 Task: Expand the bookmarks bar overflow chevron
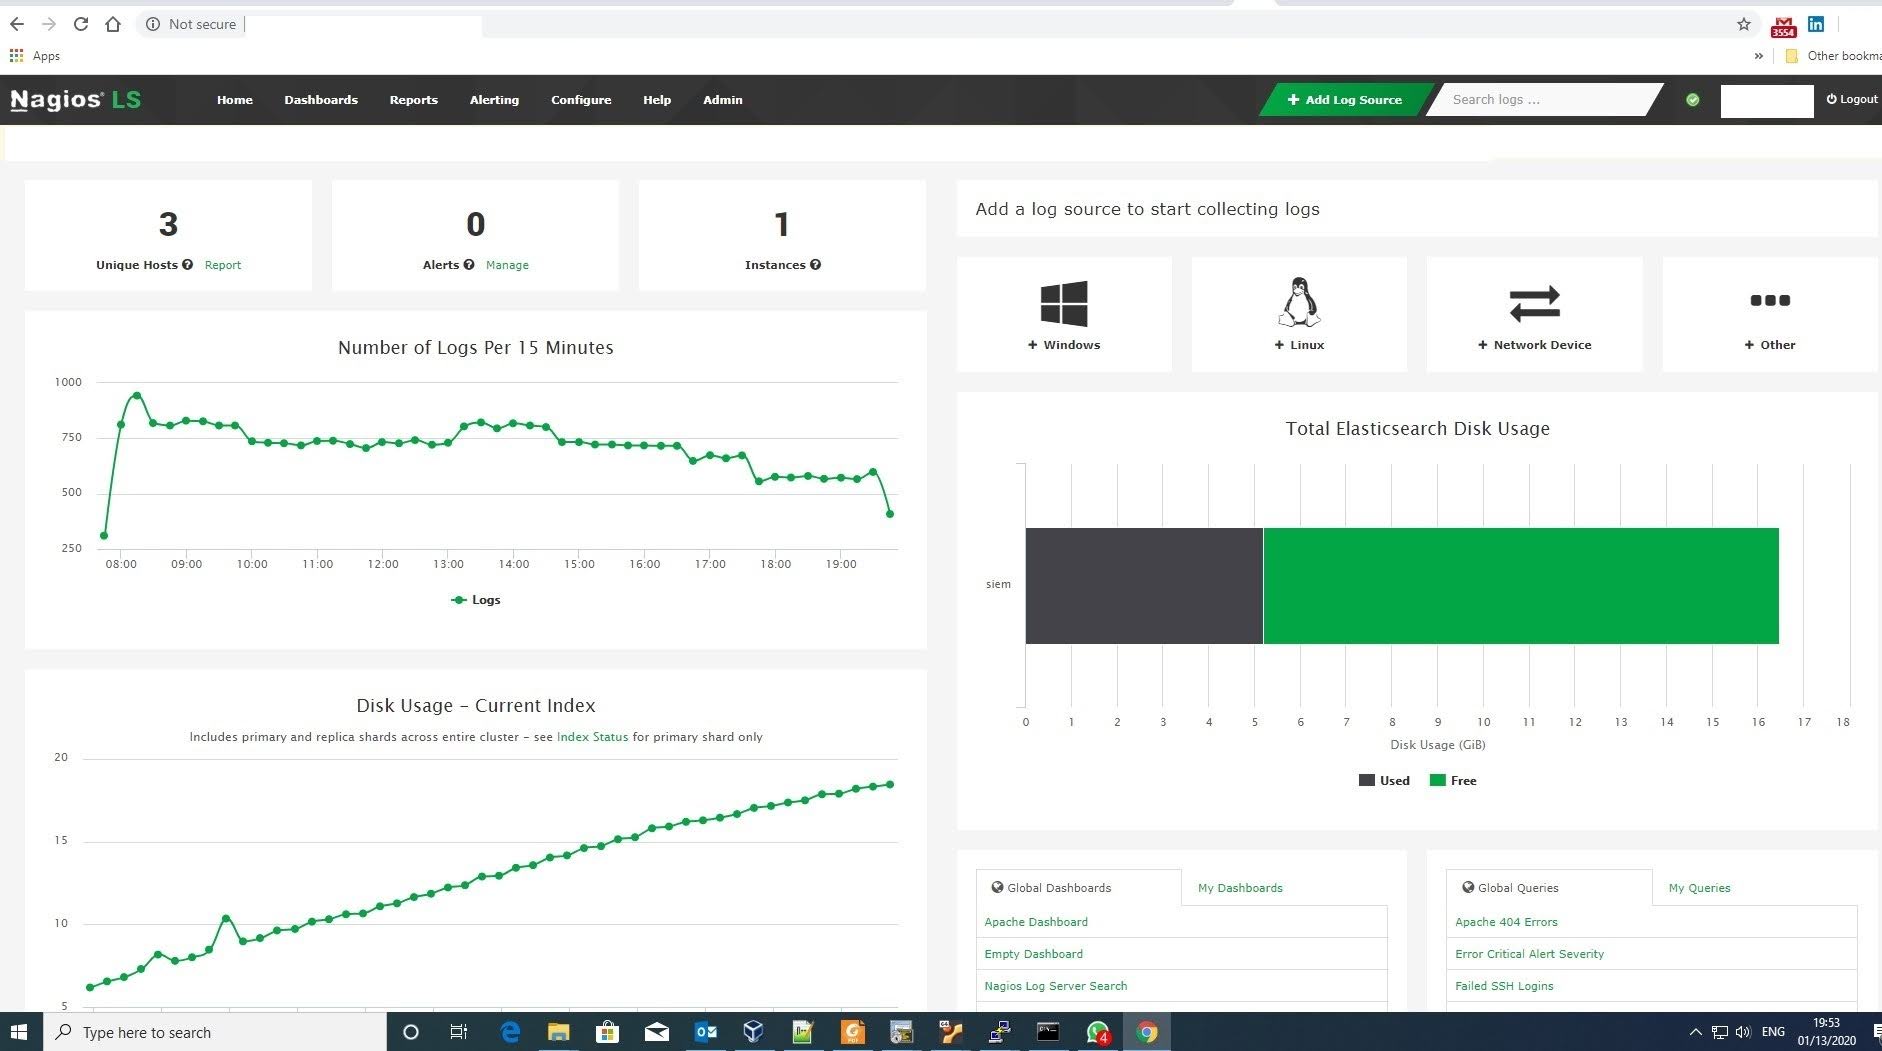pyautogui.click(x=1759, y=56)
